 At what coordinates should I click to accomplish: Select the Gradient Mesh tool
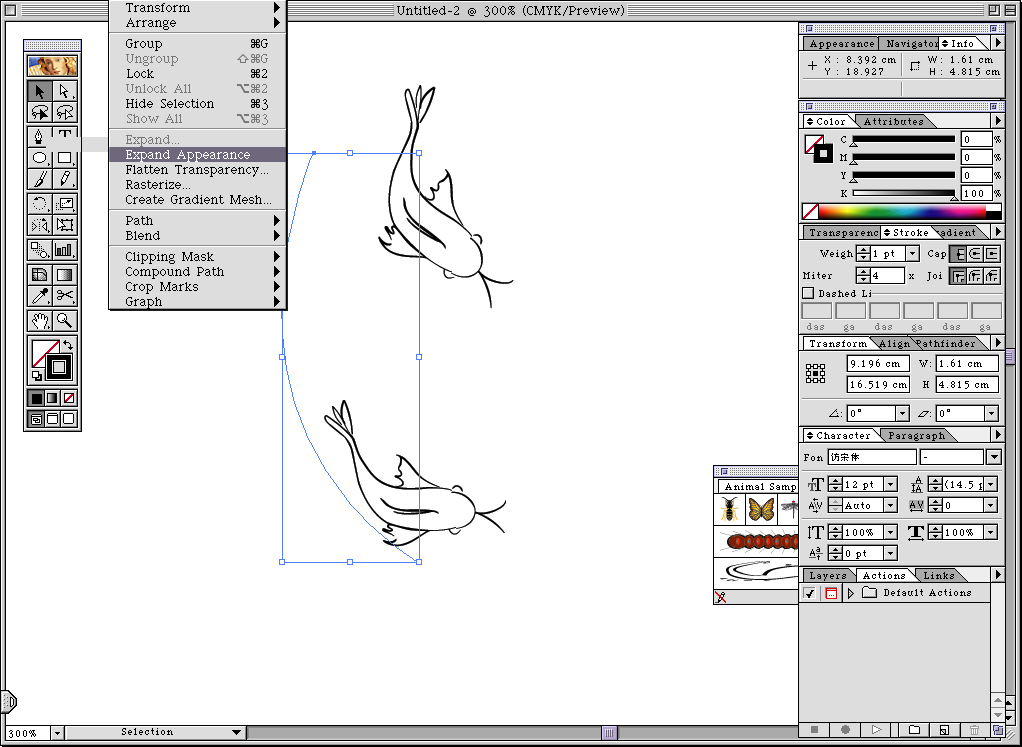pyautogui.click(x=40, y=274)
